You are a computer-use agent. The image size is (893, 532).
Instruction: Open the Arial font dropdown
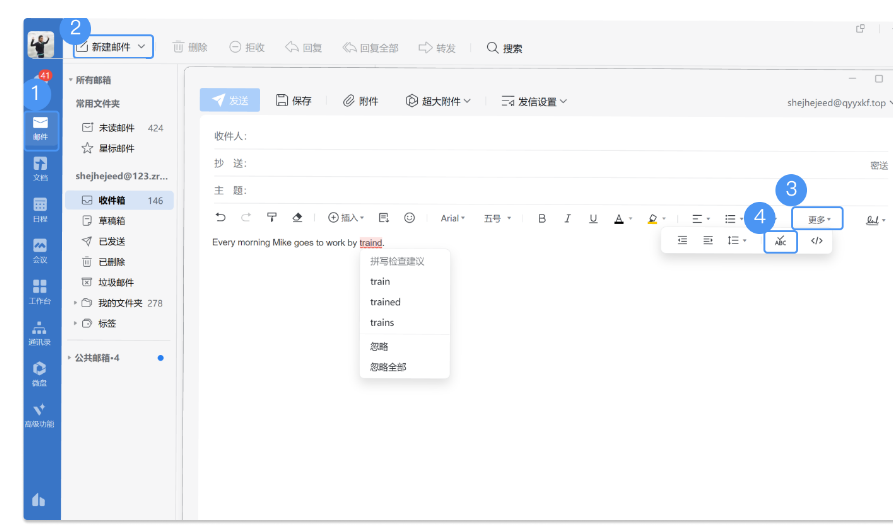pyautogui.click(x=453, y=218)
